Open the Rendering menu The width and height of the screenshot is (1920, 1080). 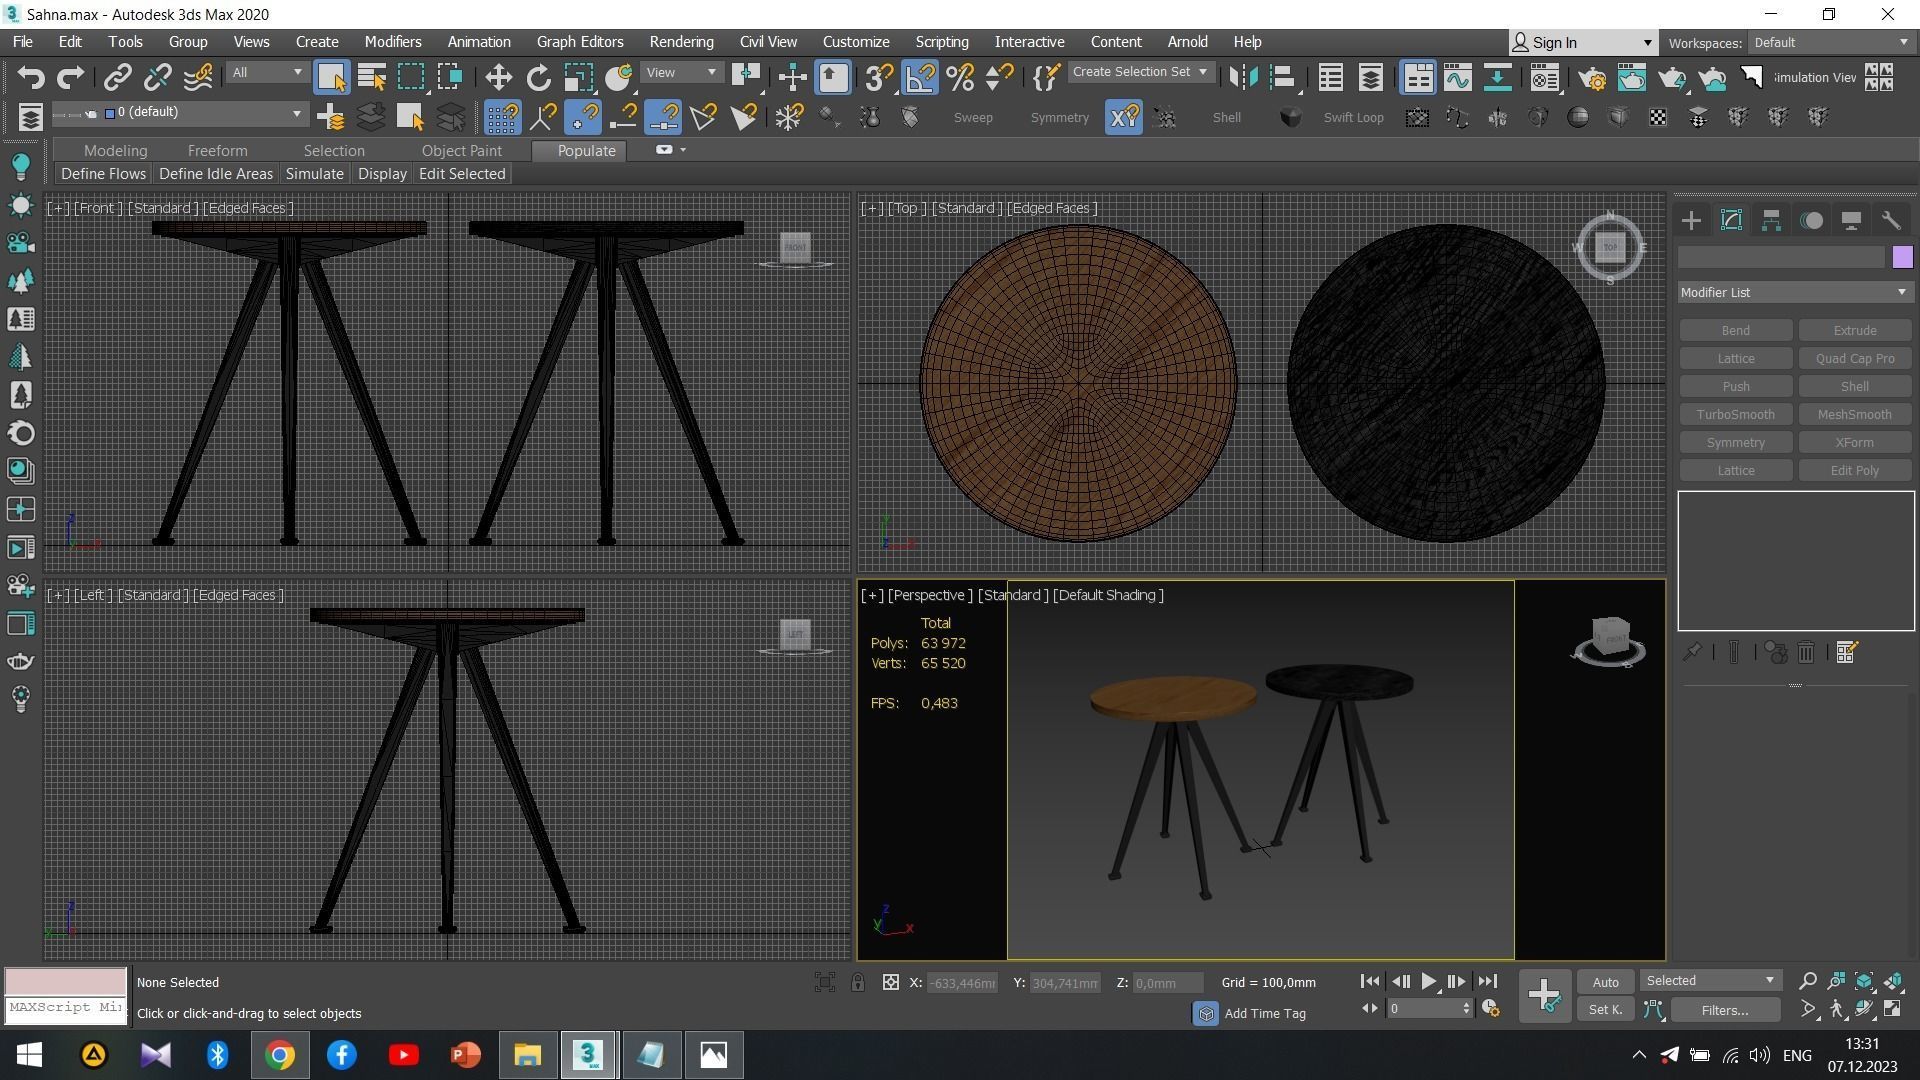tap(681, 42)
